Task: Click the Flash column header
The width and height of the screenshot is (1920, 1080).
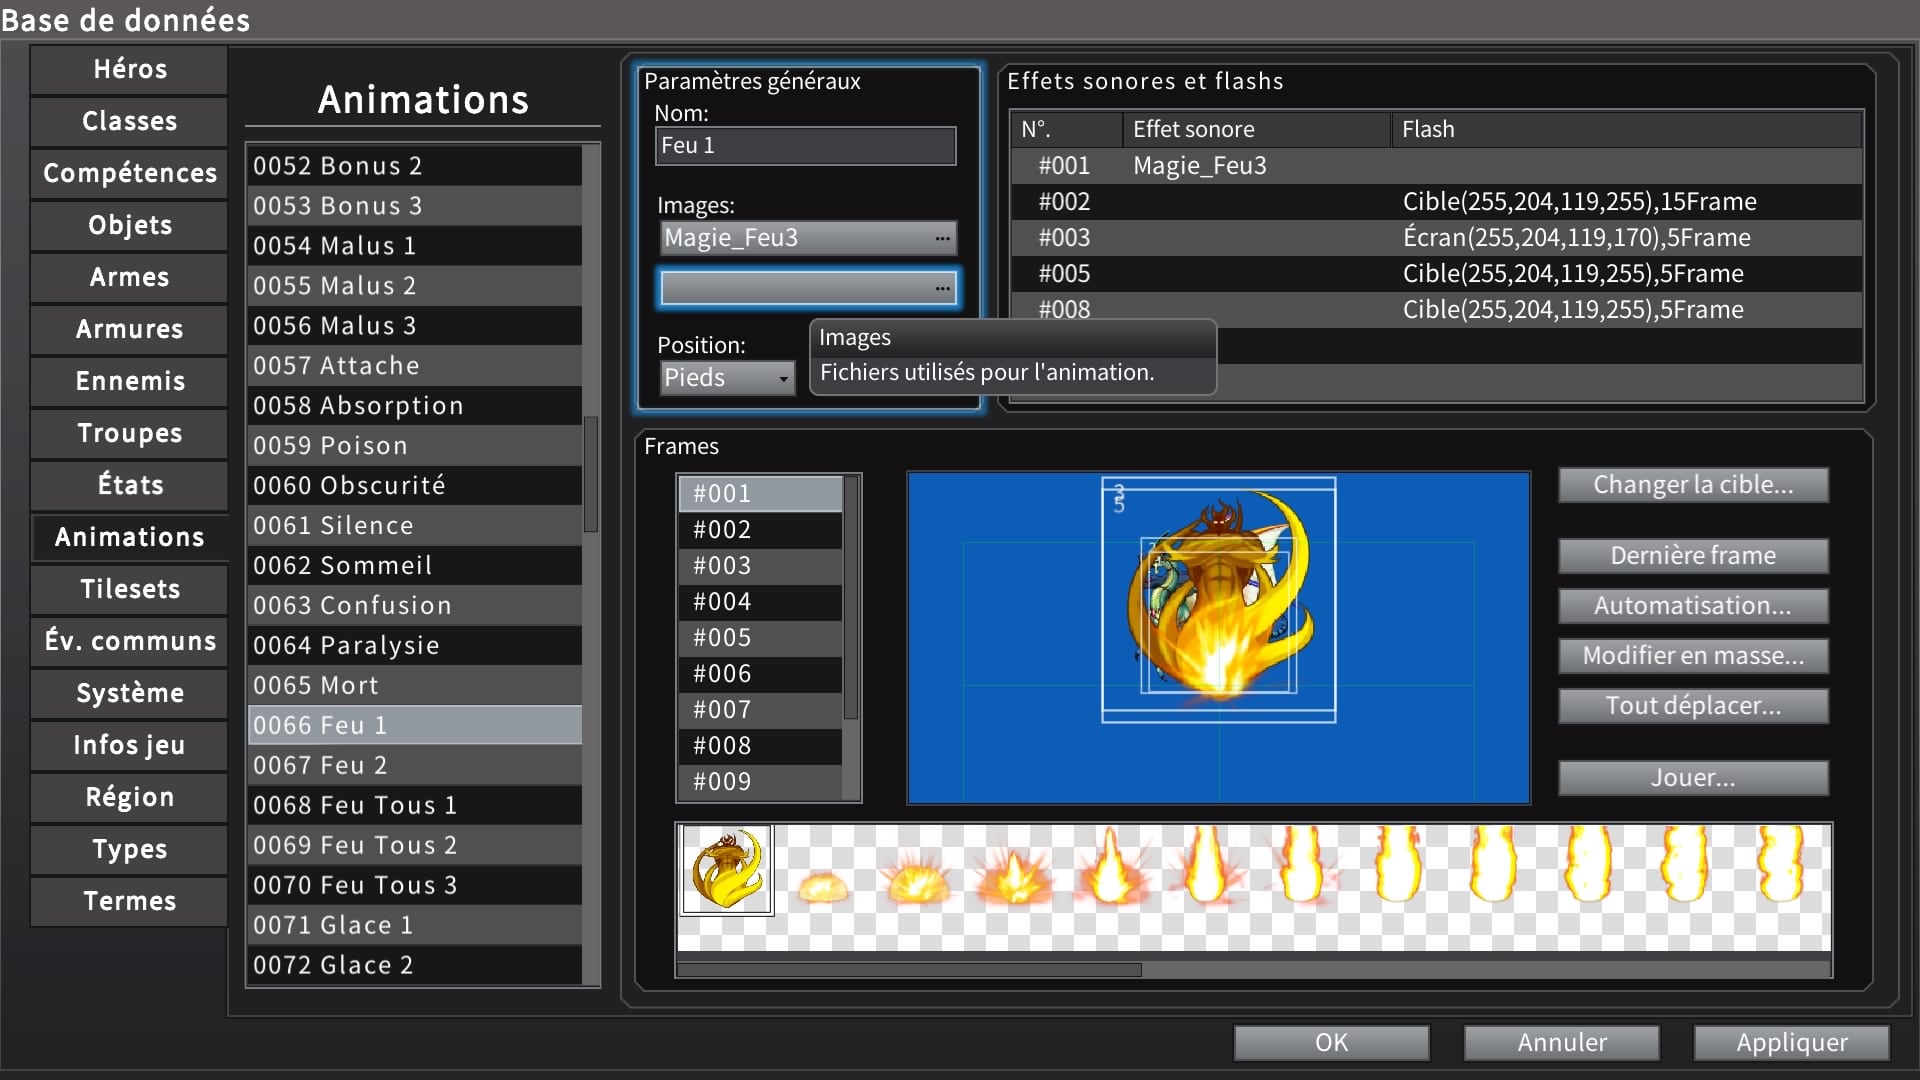Action: pyautogui.click(x=1627, y=130)
